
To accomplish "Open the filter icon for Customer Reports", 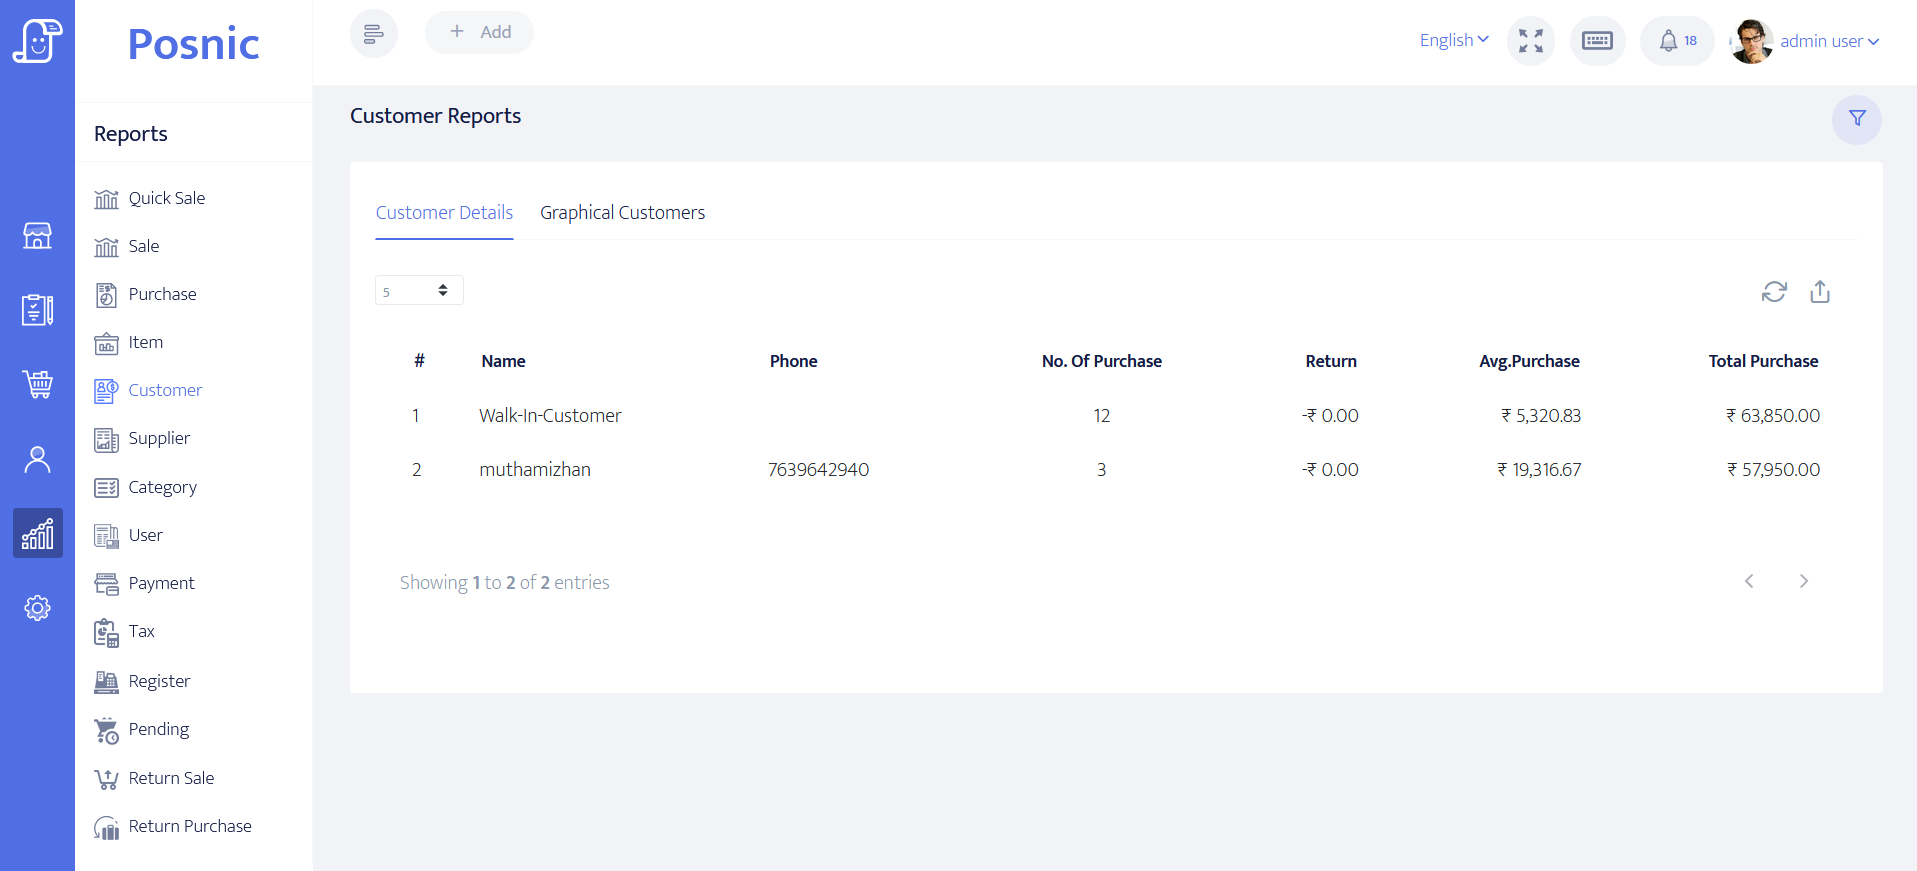I will (1856, 119).
